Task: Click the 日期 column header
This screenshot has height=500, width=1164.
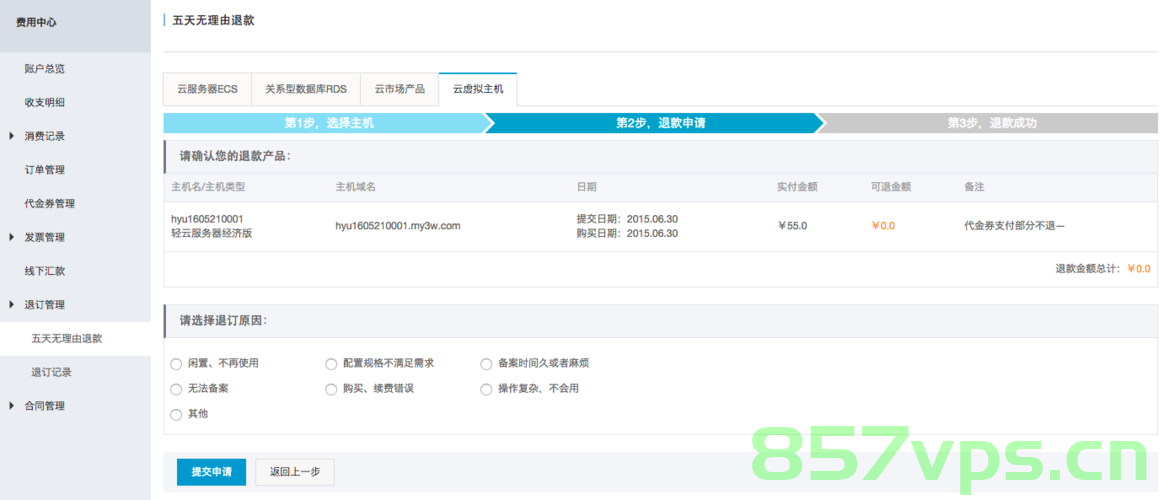Action: pos(586,187)
